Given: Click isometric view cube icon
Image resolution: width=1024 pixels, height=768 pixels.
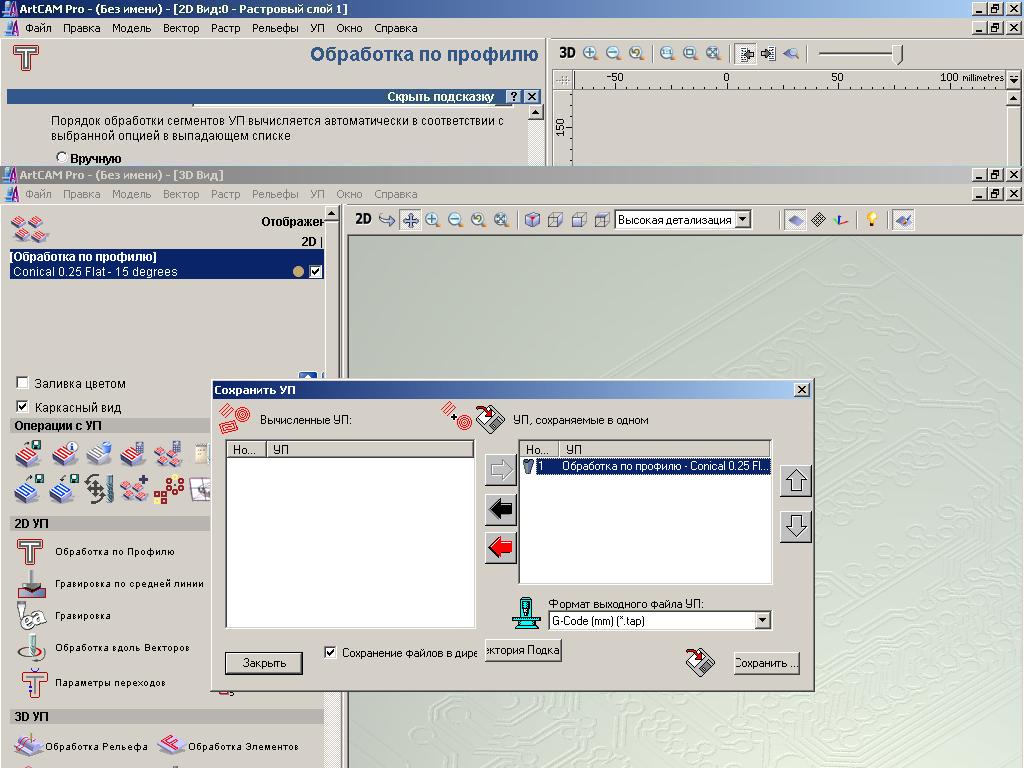Looking at the screenshot, I should [532, 220].
